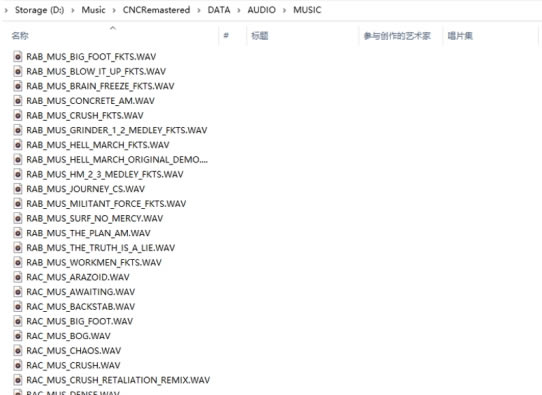Select file name RAB_MUS_CRUSH_FKTS.WAV
Screen dimensions: 542x395
point(85,115)
